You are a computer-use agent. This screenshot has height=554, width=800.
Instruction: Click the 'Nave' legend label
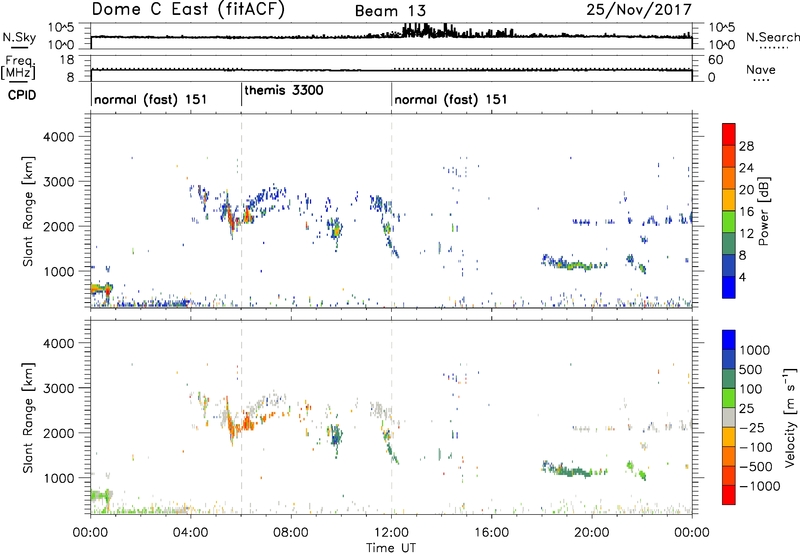click(761, 70)
